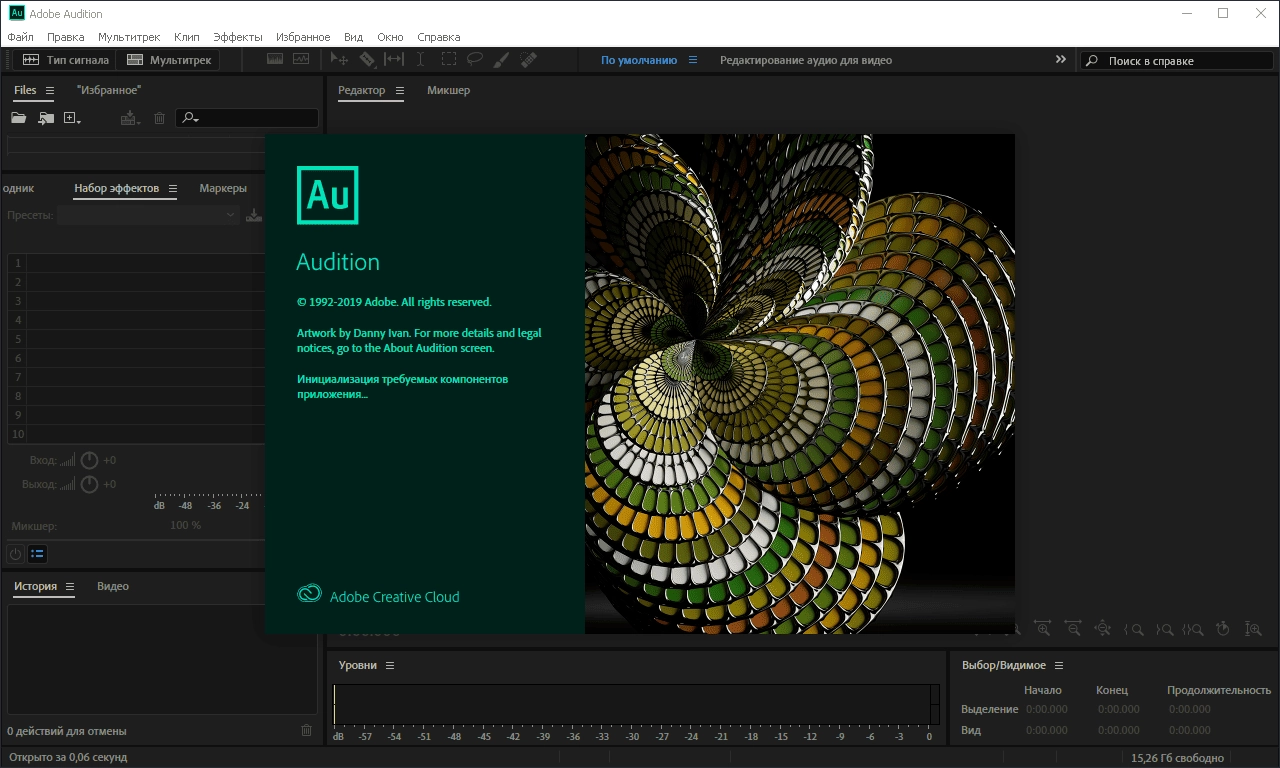1280x768 pixels.
Task: Toggle effects rack power button
Action: (15, 553)
